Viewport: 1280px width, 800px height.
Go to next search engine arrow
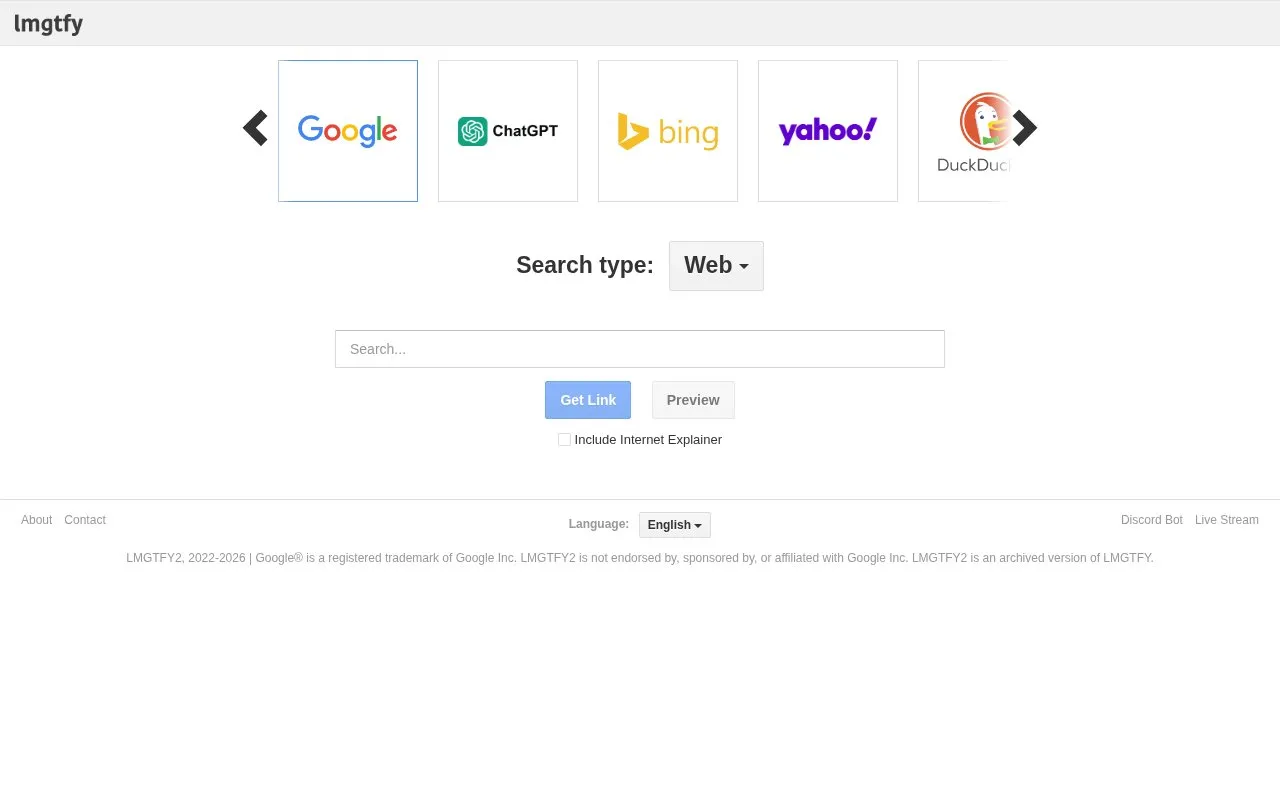[1024, 128]
